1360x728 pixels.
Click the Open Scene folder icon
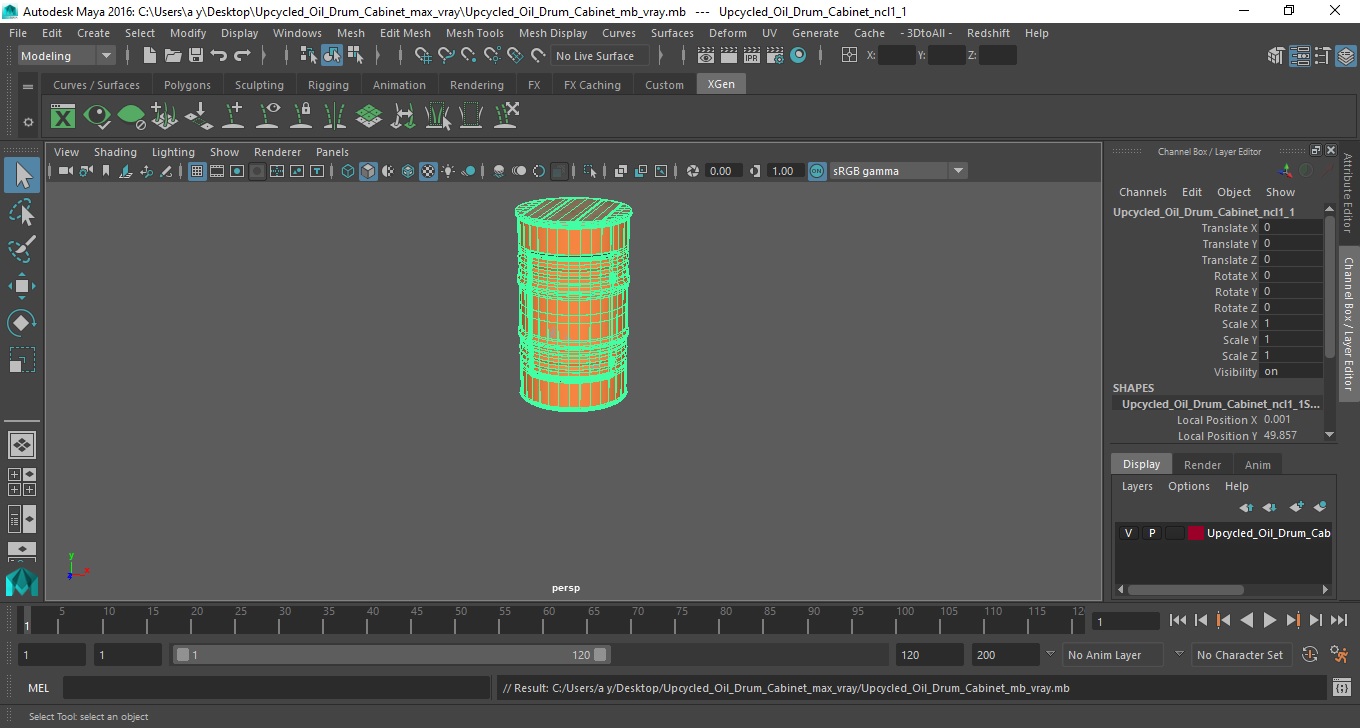click(173, 56)
